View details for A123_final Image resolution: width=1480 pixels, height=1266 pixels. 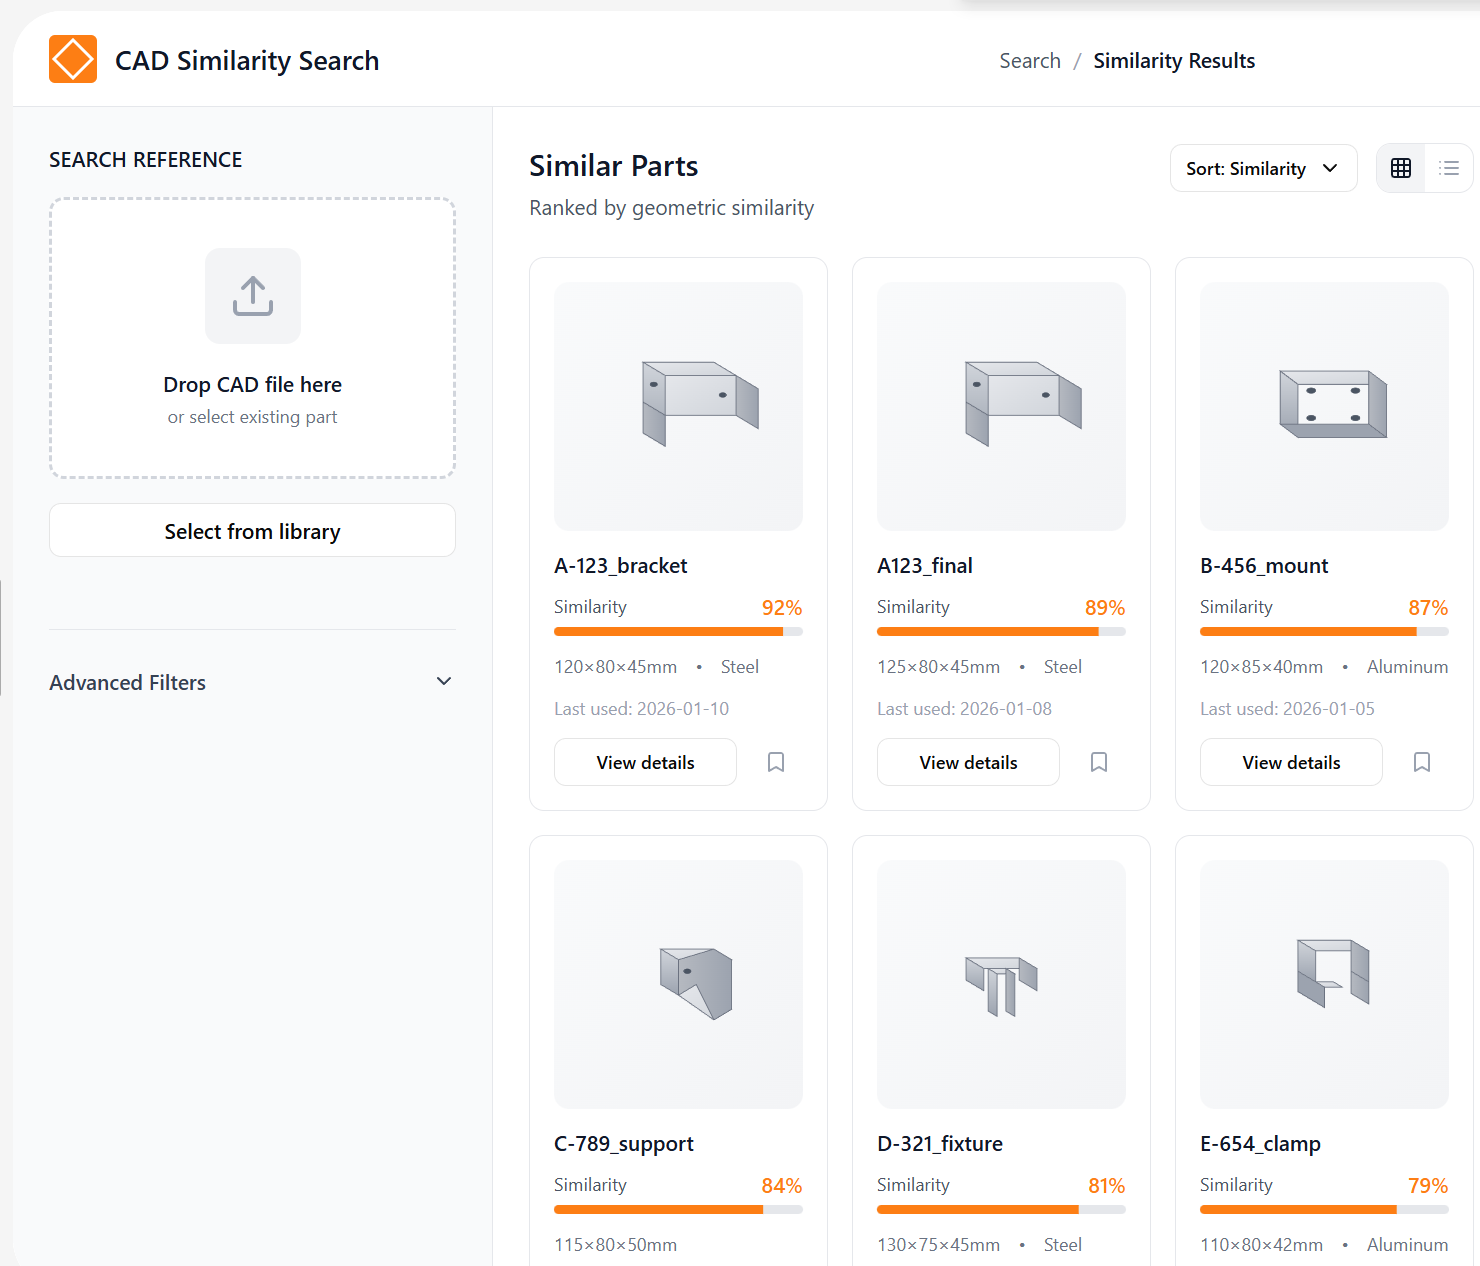(x=968, y=762)
